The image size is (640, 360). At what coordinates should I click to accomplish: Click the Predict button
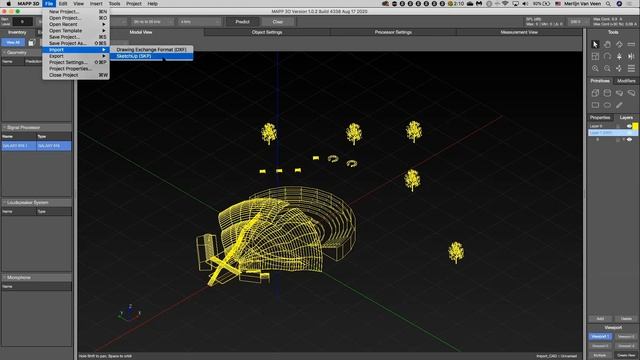coord(242,22)
